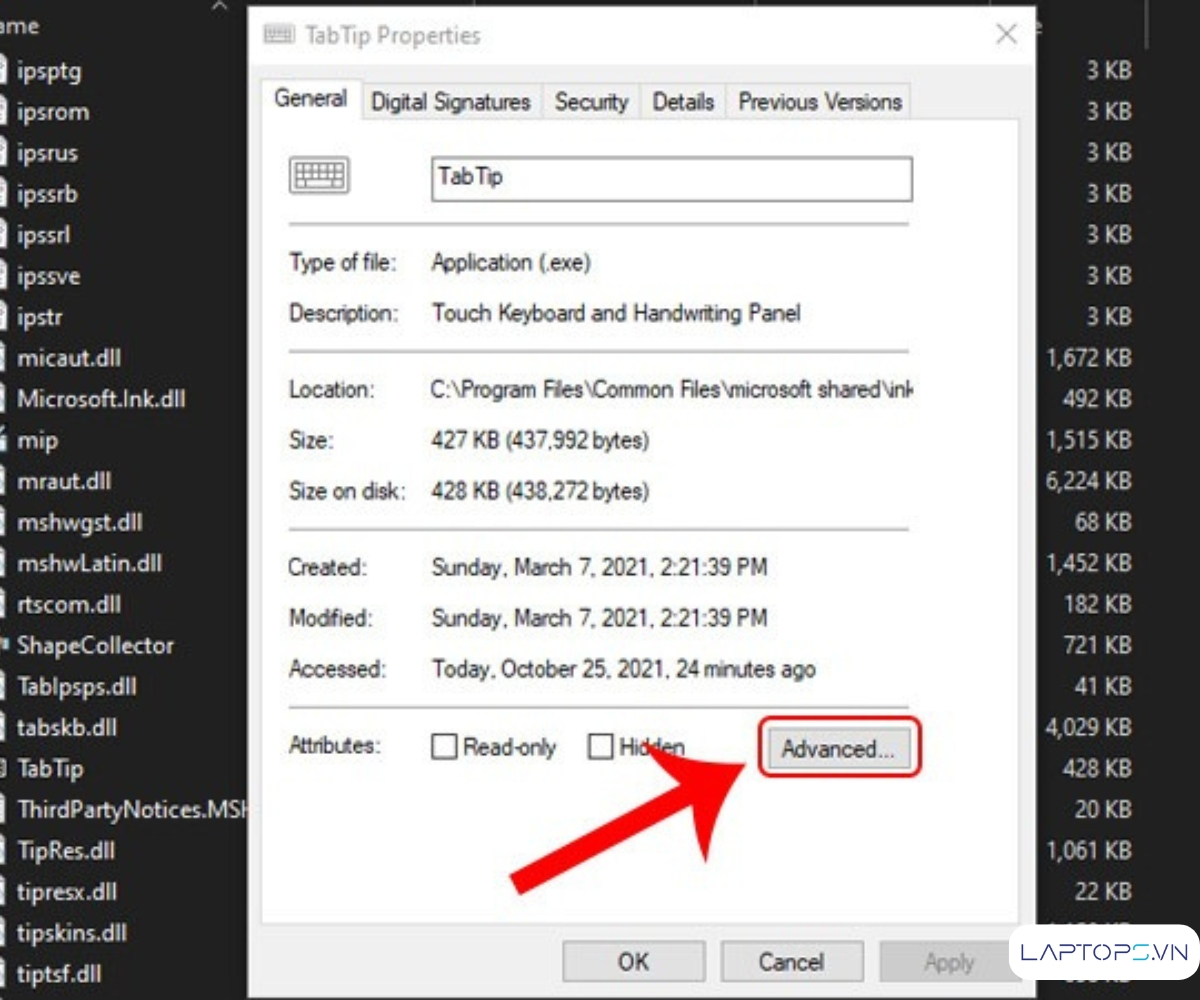Image resolution: width=1200 pixels, height=1000 pixels.
Task: Select the ShapeCollector file in list
Action: (95, 645)
